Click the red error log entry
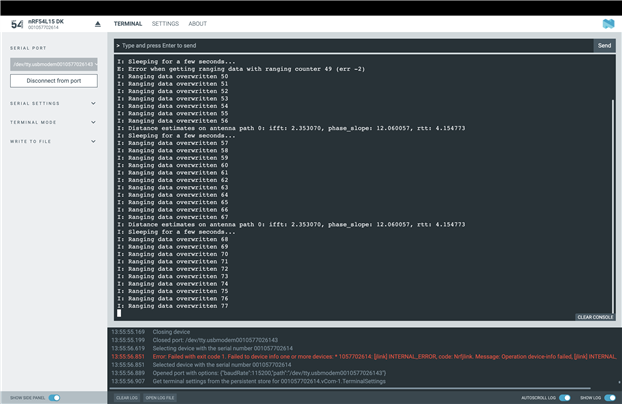Viewport: 622px width, 404px height. 363,357
